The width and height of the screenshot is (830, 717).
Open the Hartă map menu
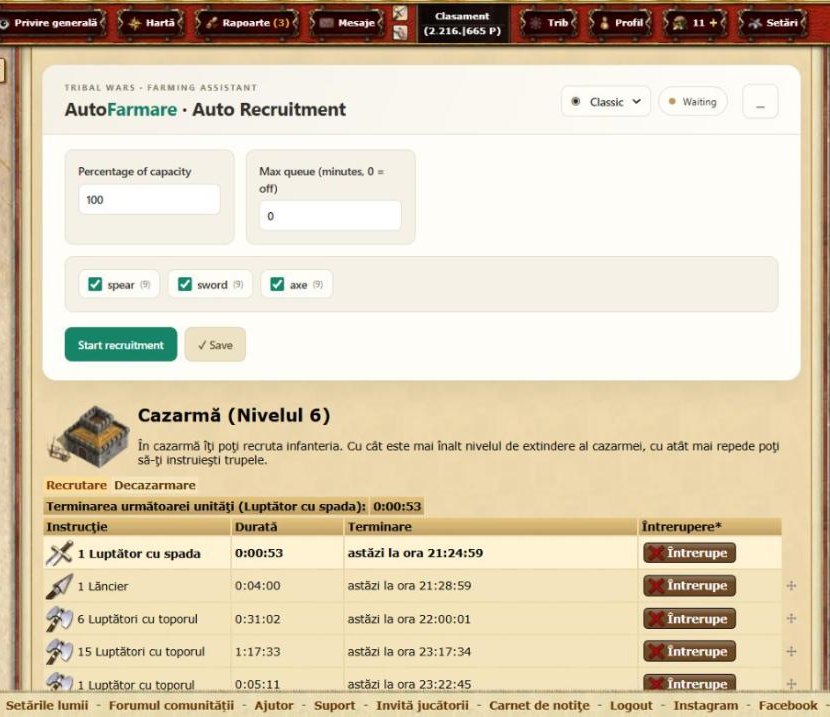click(x=152, y=23)
